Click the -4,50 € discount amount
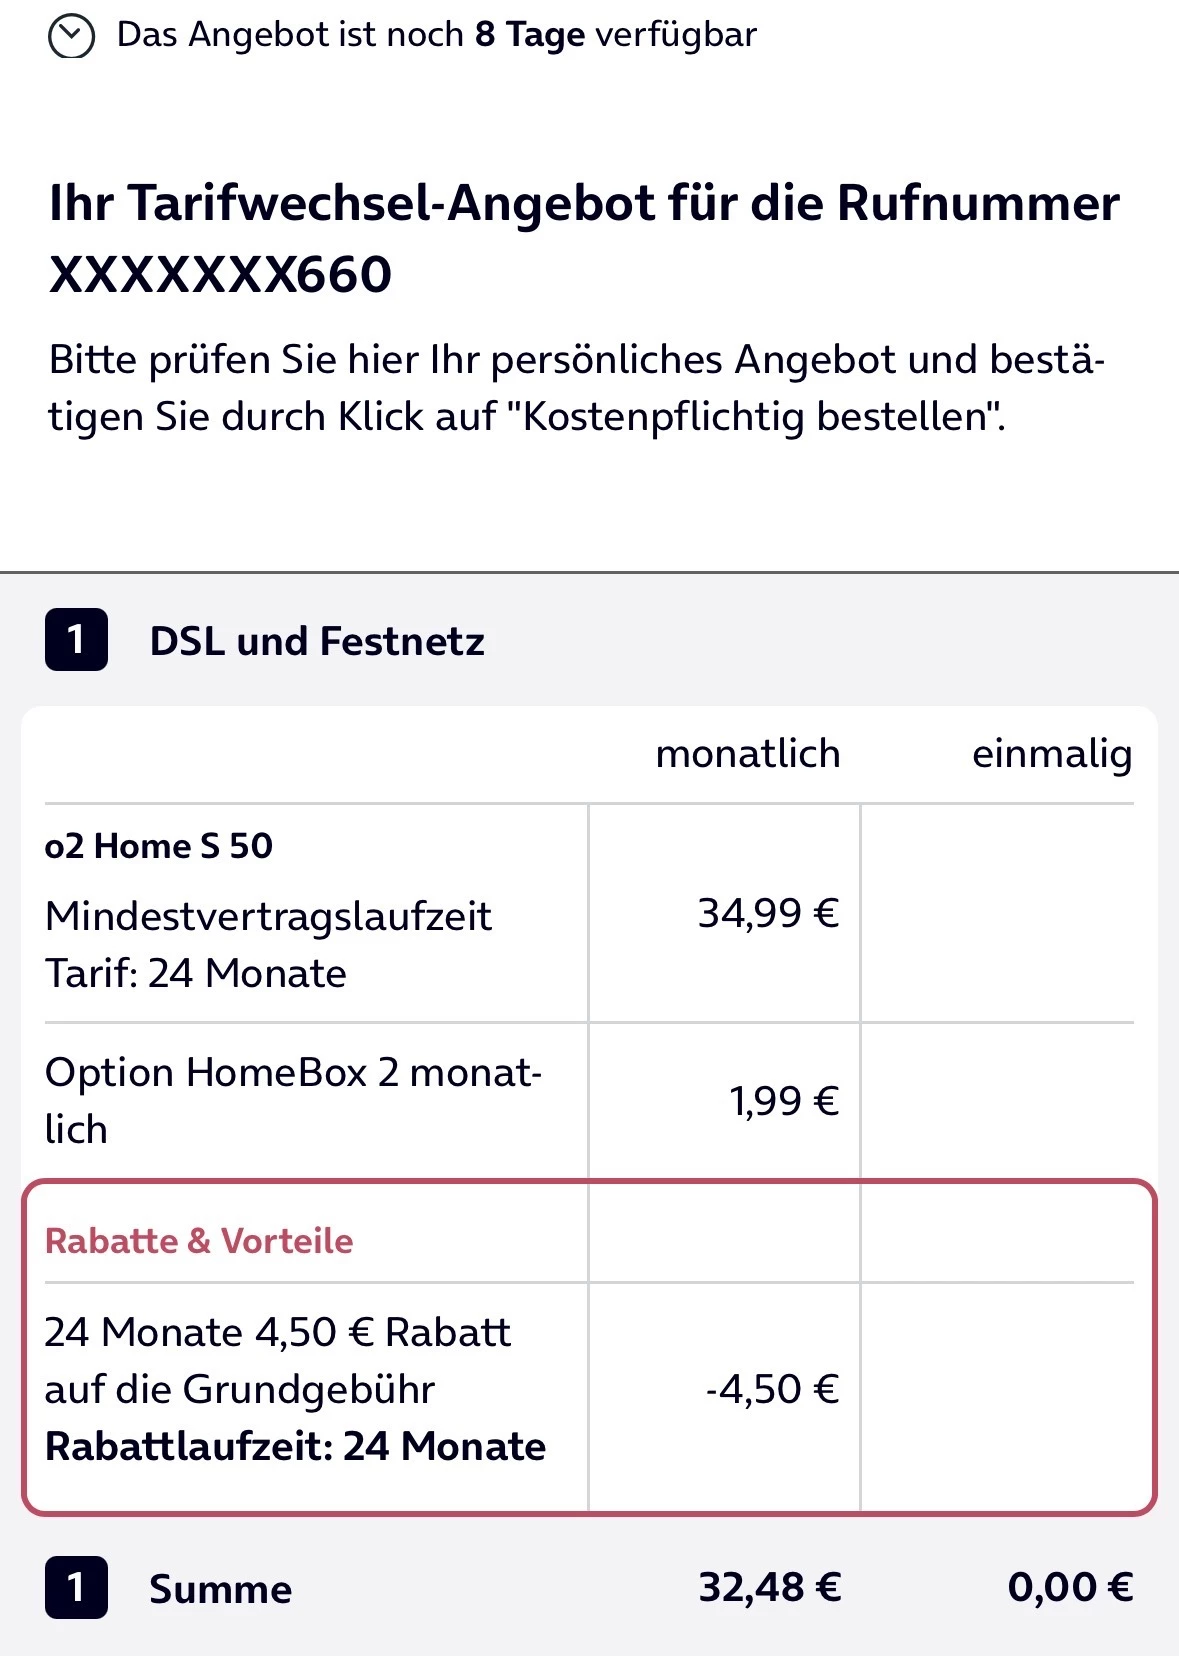The height and width of the screenshot is (1656, 1179). pos(771,1389)
